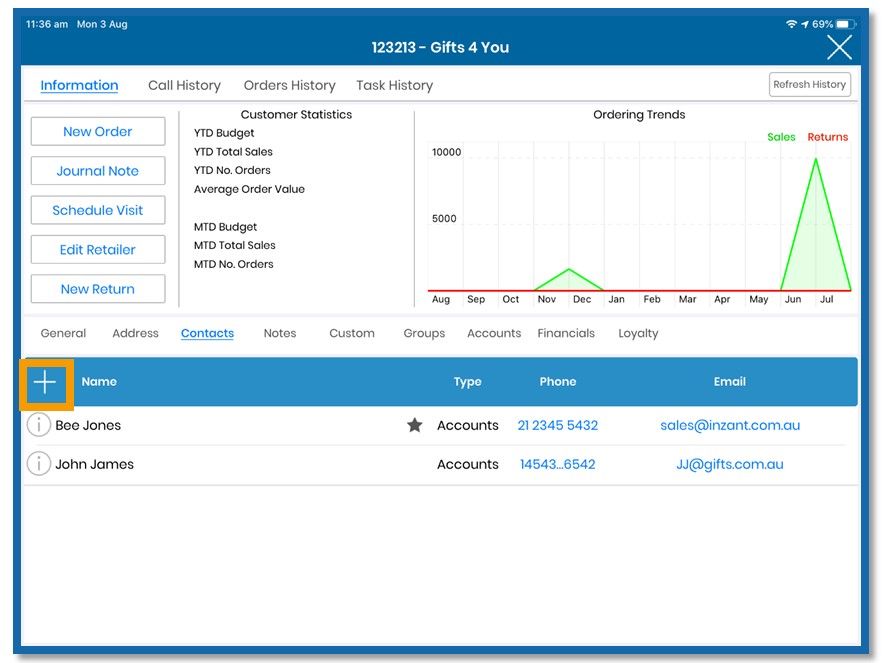883x663 pixels.
Task: Tap the Wi-Fi status icon
Action: tap(791, 24)
